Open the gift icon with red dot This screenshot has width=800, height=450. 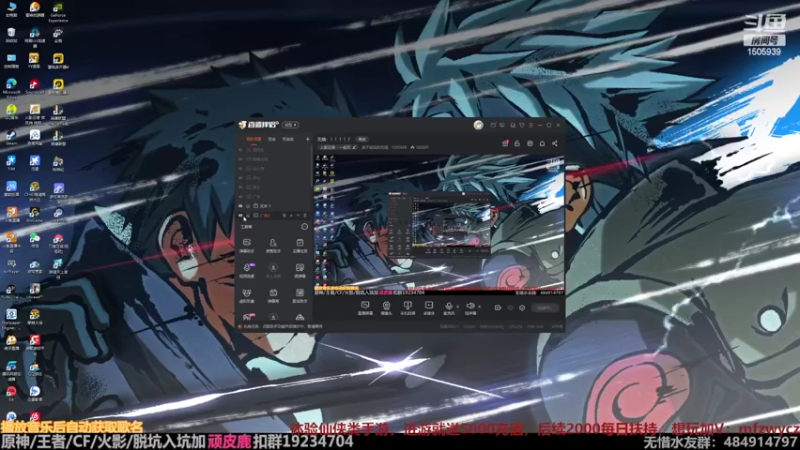(505, 143)
